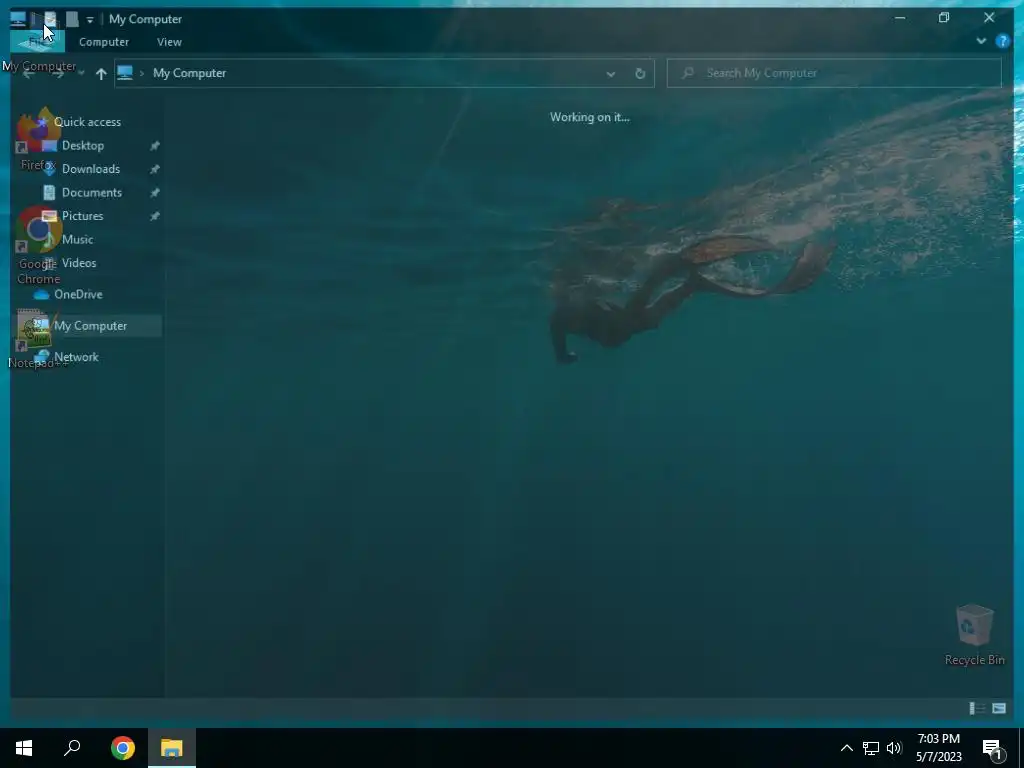Click the pin icon beside Documents
The image size is (1024, 768).
click(x=155, y=193)
